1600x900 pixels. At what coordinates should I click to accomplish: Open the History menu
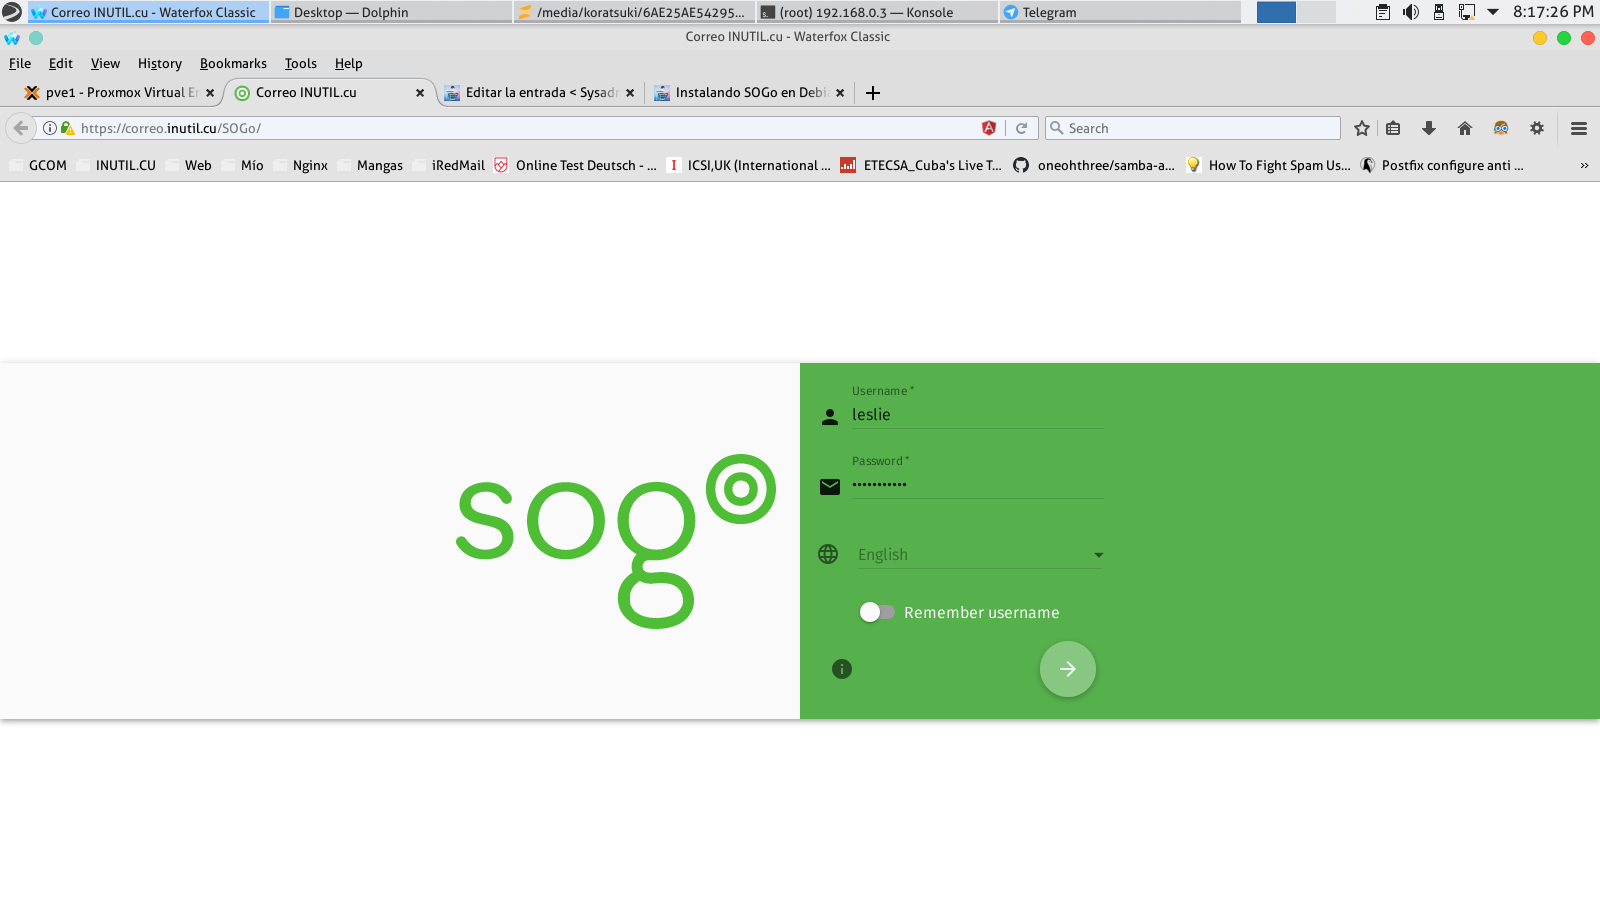(x=160, y=63)
